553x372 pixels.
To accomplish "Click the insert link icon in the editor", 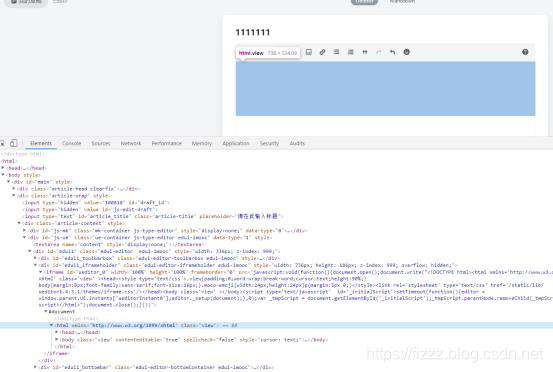I will 322,52.
